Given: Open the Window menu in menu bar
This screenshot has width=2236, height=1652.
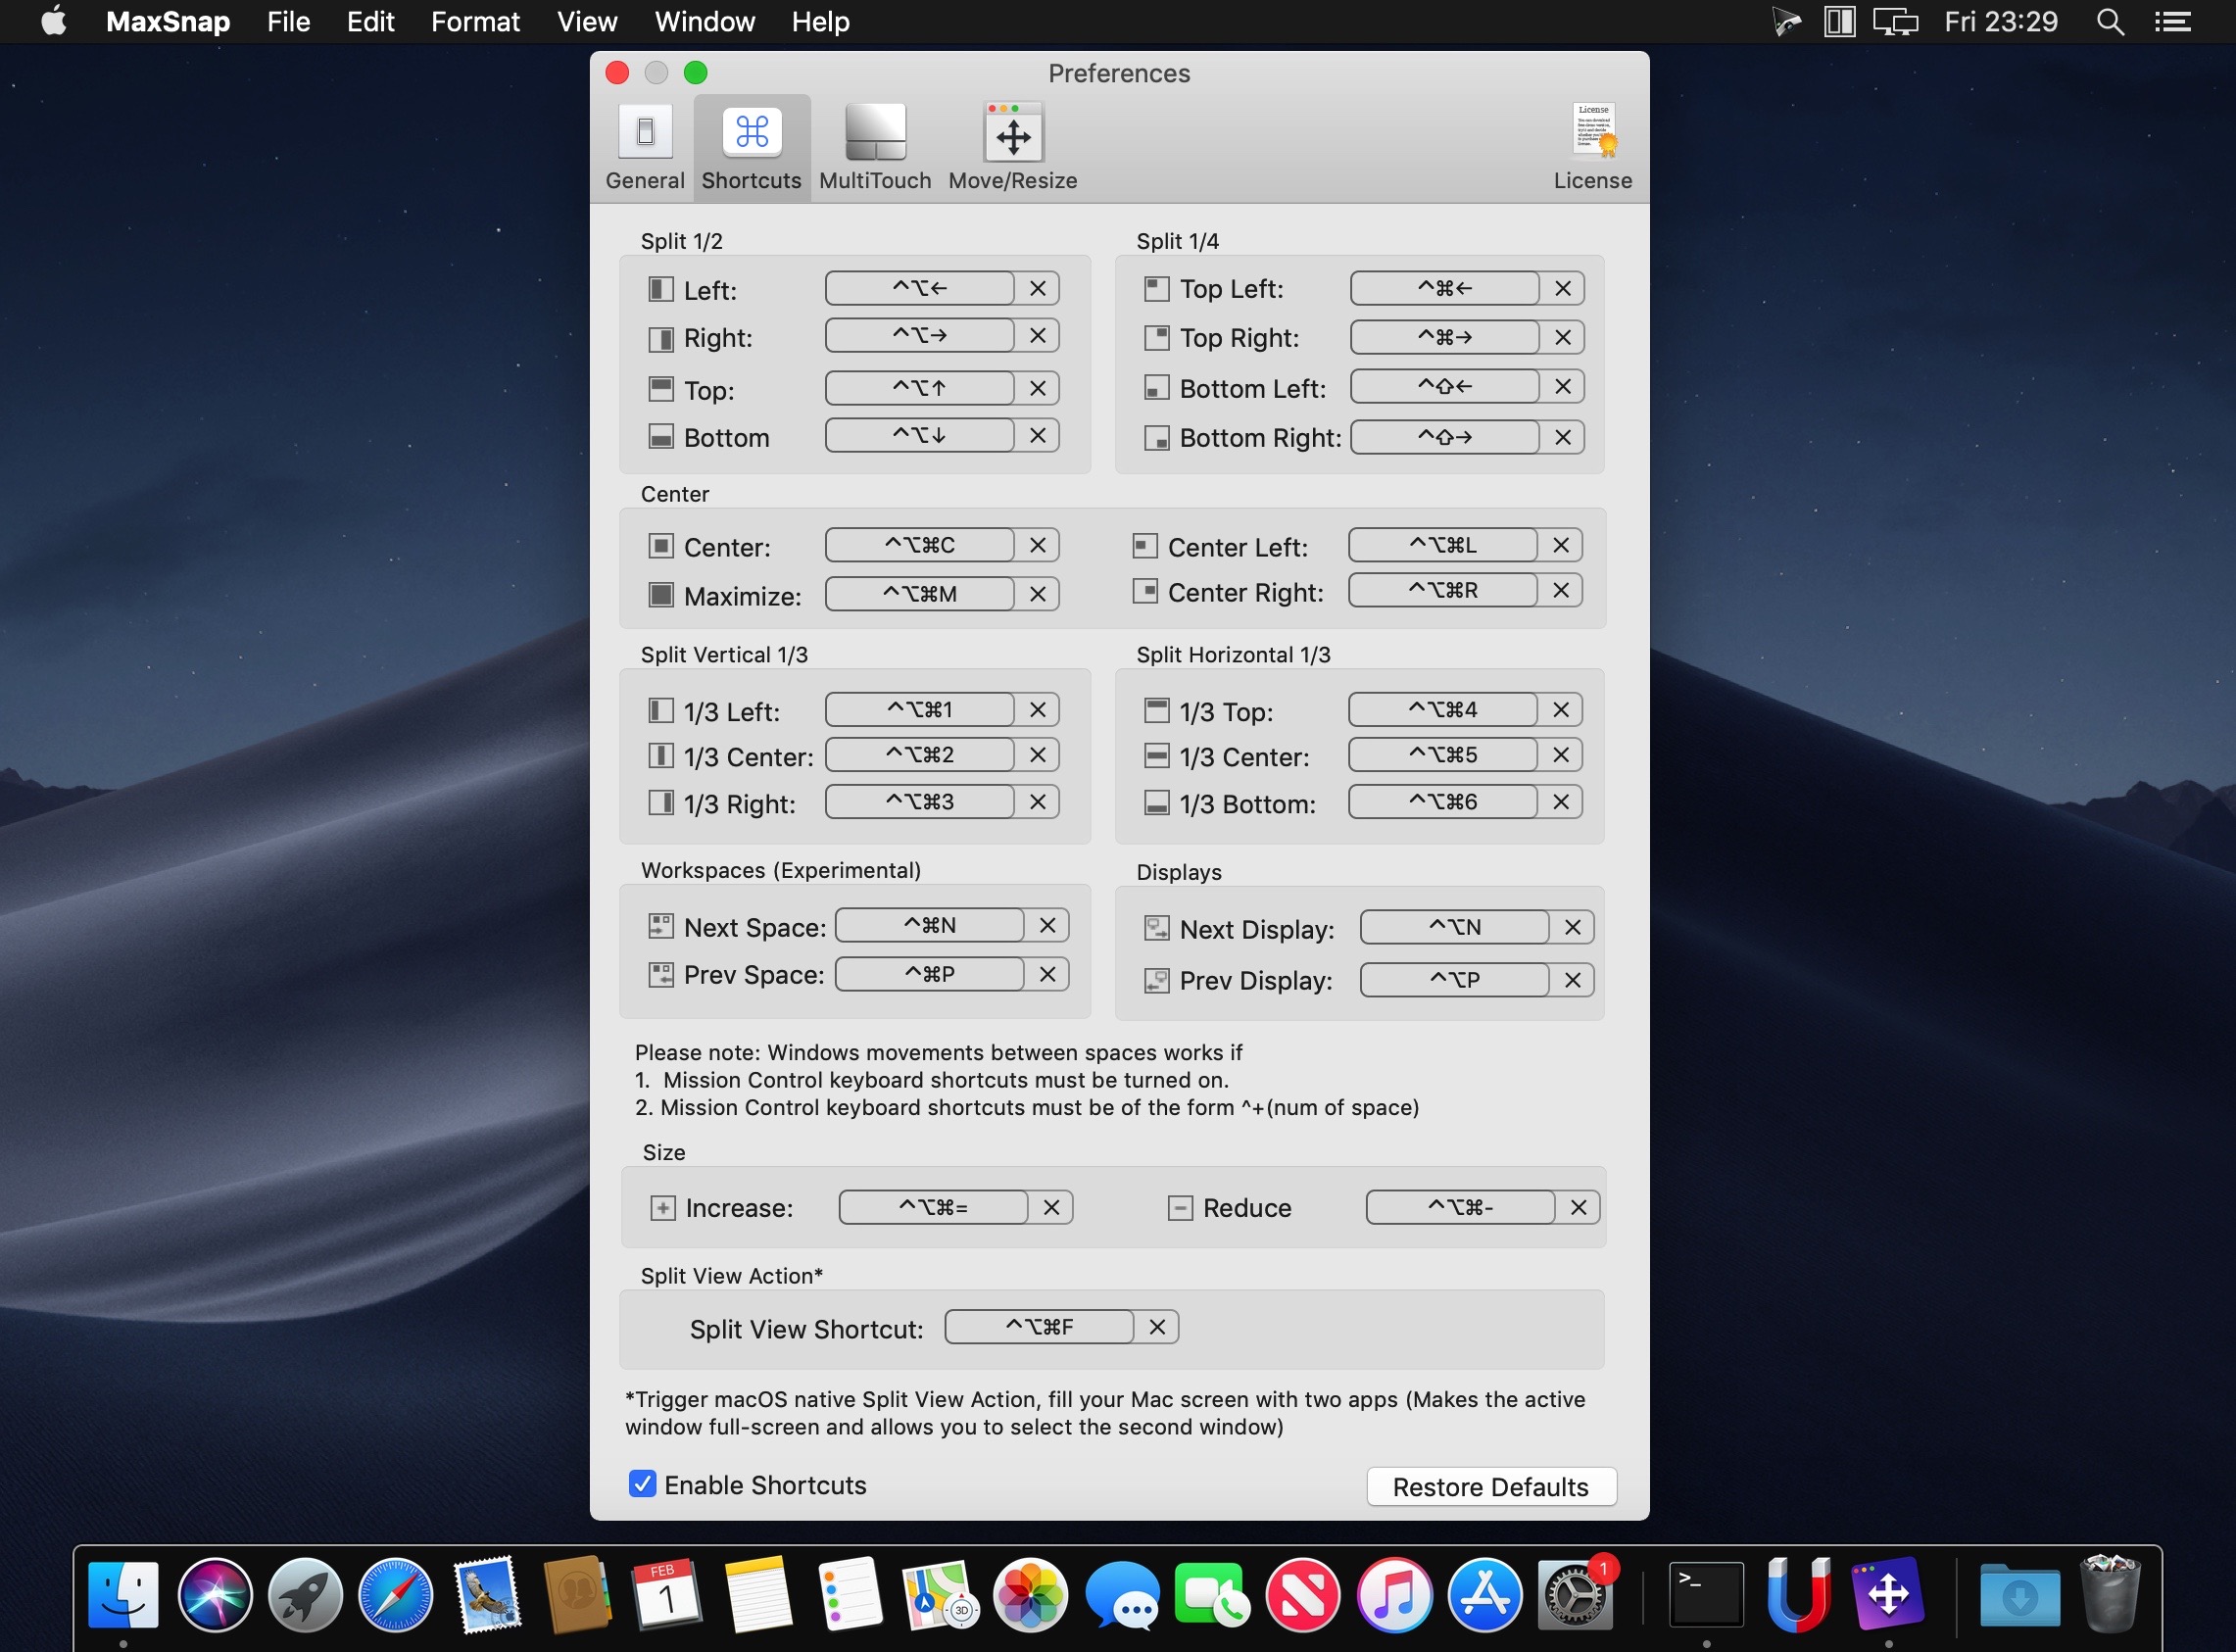Looking at the screenshot, I should [704, 22].
